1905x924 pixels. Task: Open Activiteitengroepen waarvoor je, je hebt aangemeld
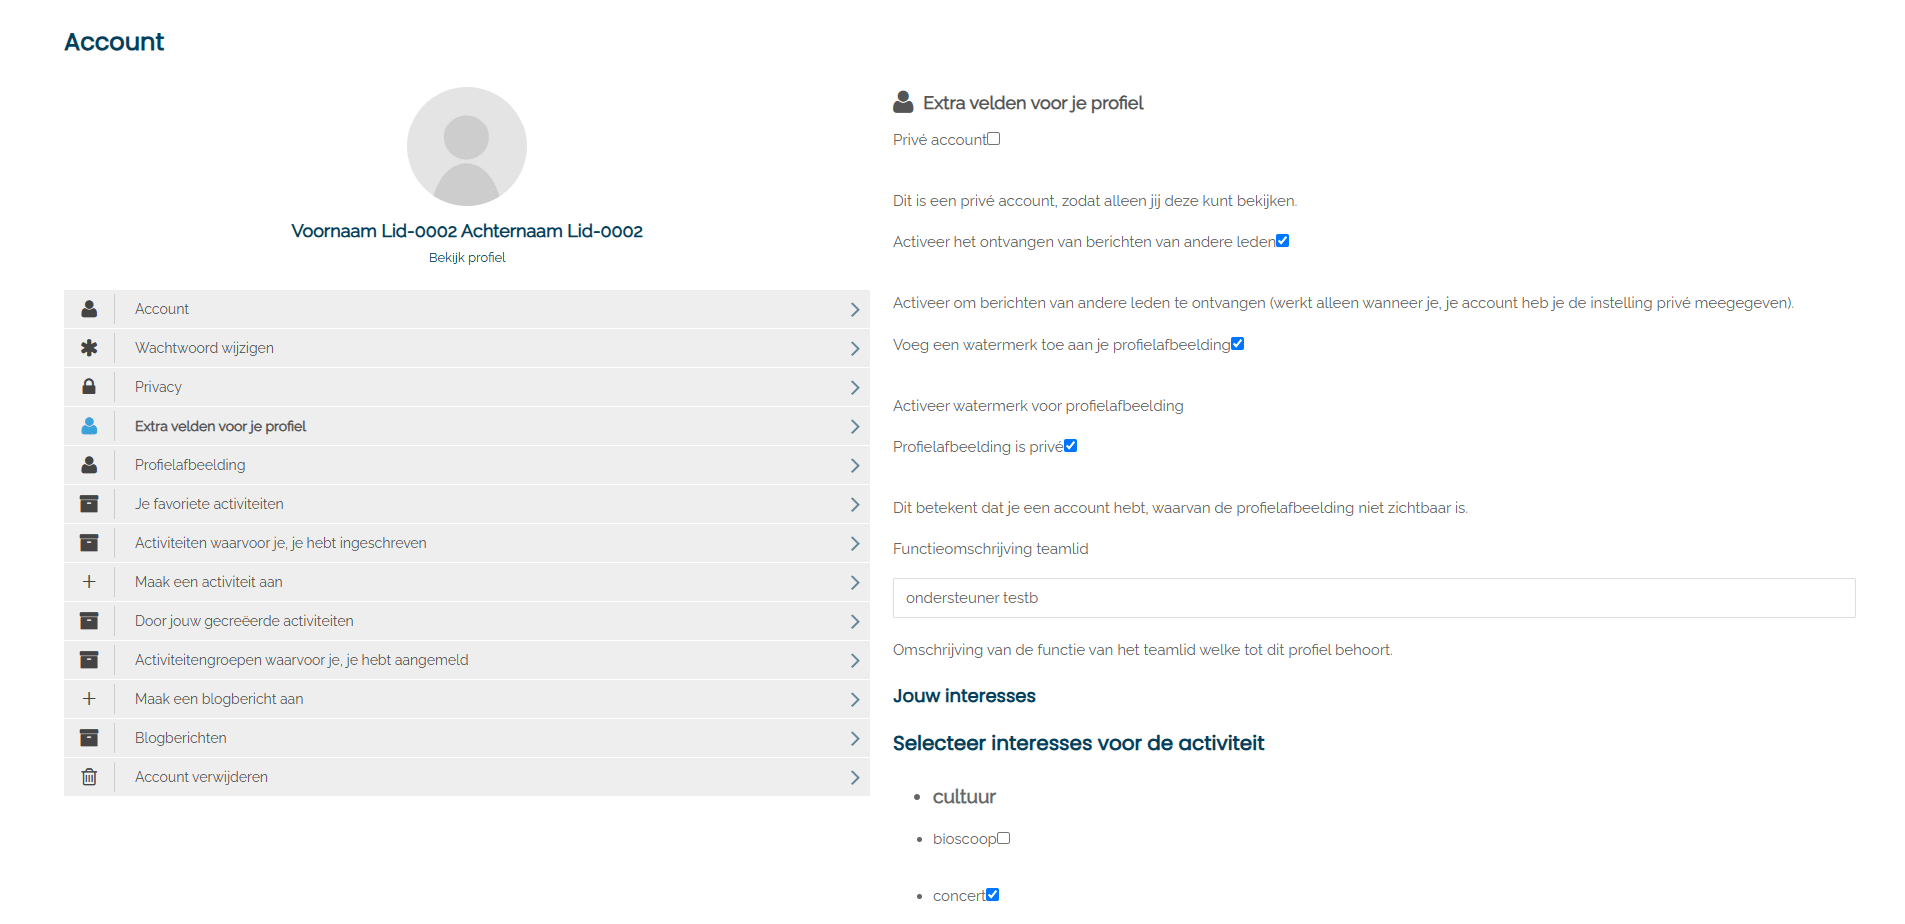[x=301, y=660]
